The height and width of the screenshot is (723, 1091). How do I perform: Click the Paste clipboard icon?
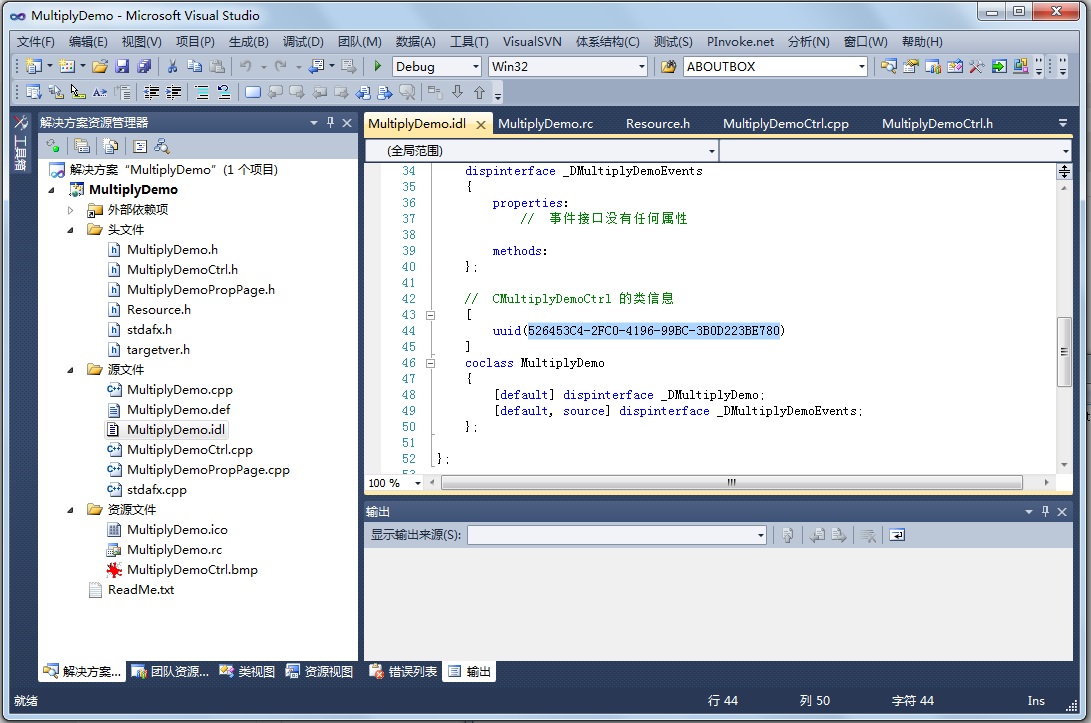pyautogui.click(x=217, y=66)
